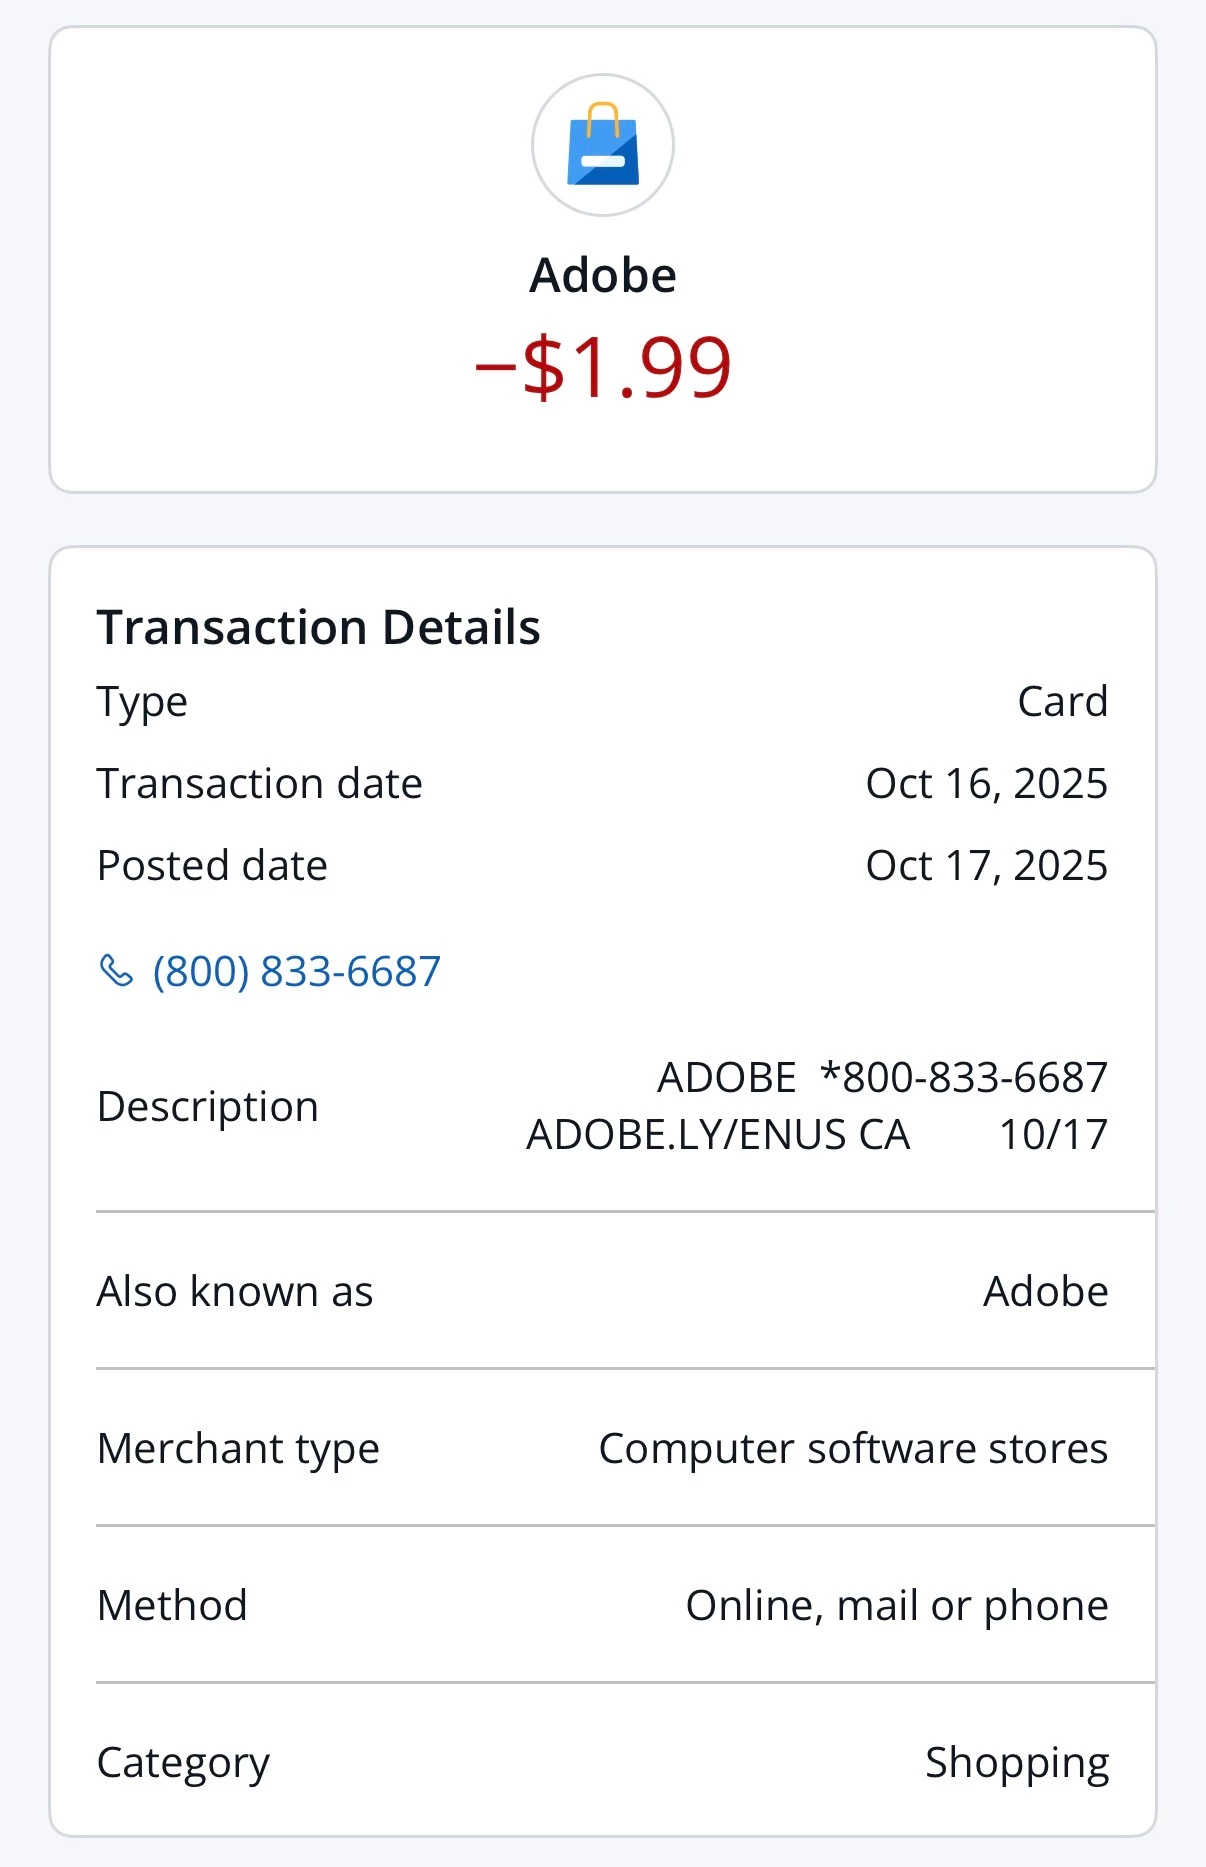Tap the Oct 17, 2025 posted date
The image size is (1206, 1867).
click(x=987, y=866)
